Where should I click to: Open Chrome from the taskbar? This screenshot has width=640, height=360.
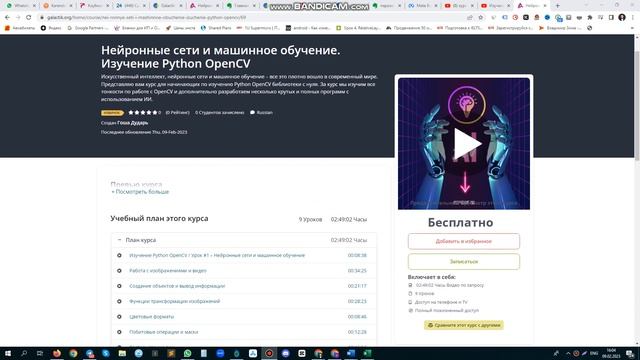73,353
